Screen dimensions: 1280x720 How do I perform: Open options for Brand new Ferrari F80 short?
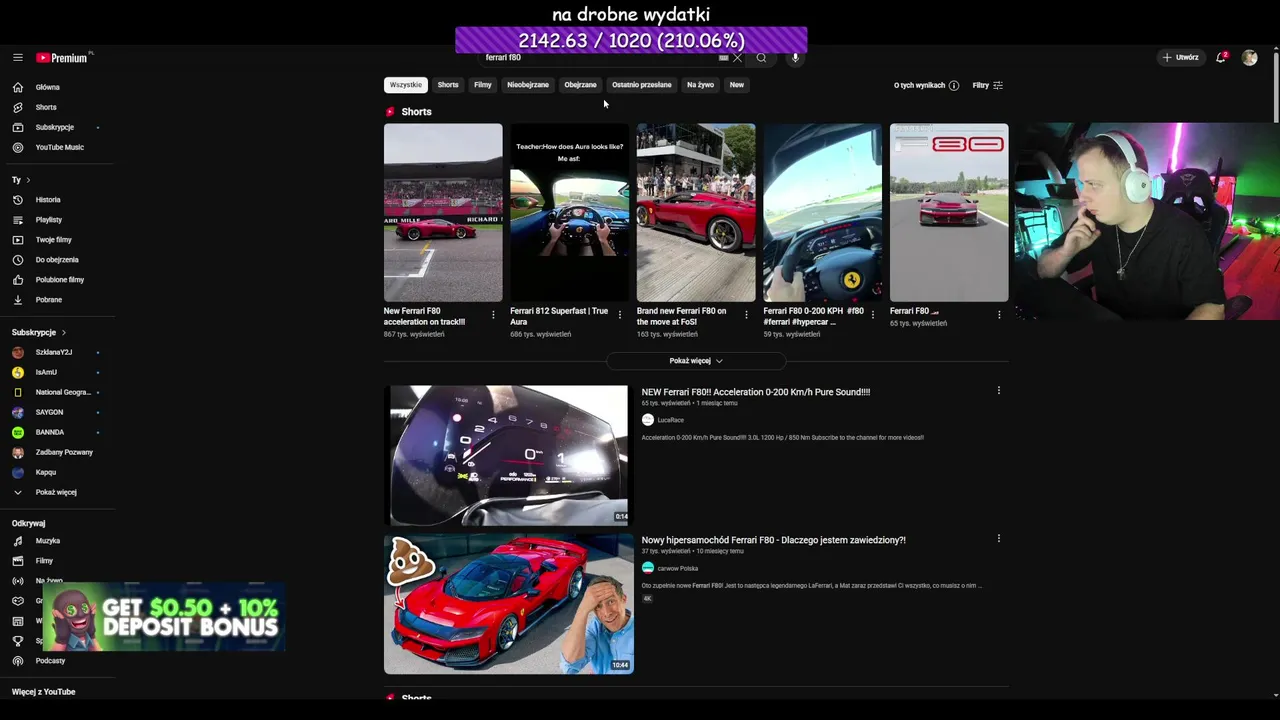point(746,315)
